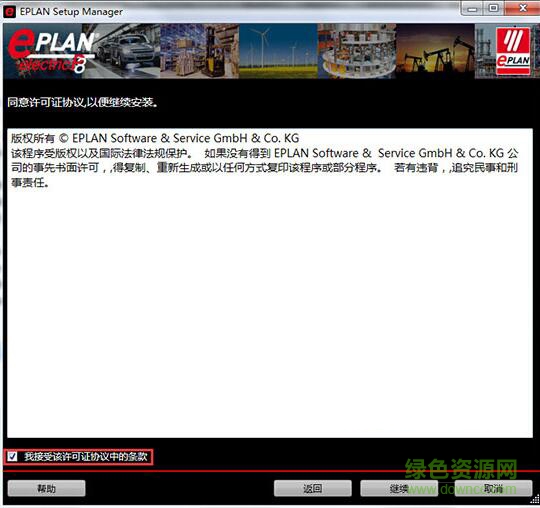540x508 pixels.
Task: Cancel setup with the 取消 button
Action: click(493, 488)
